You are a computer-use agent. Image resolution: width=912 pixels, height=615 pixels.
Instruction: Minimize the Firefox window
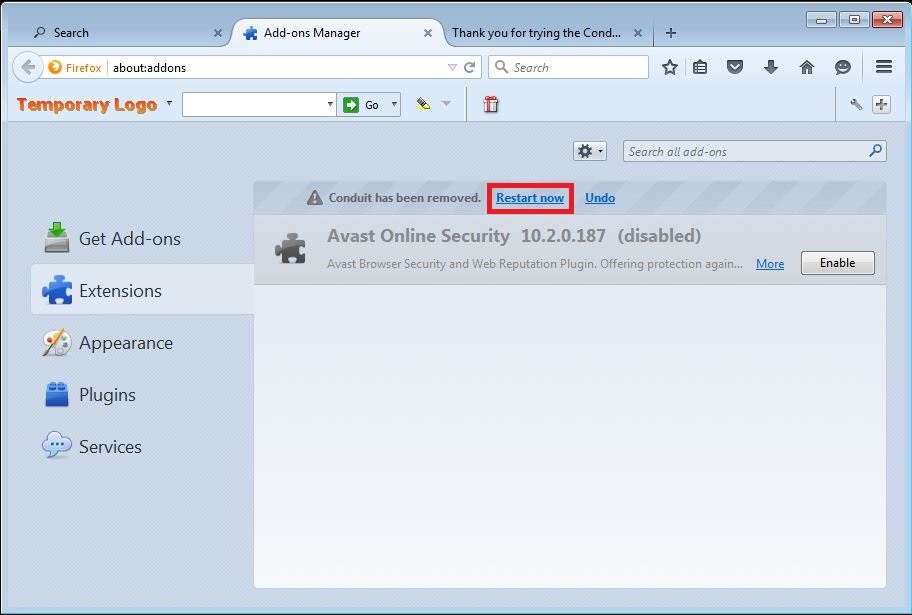click(821, 20)
